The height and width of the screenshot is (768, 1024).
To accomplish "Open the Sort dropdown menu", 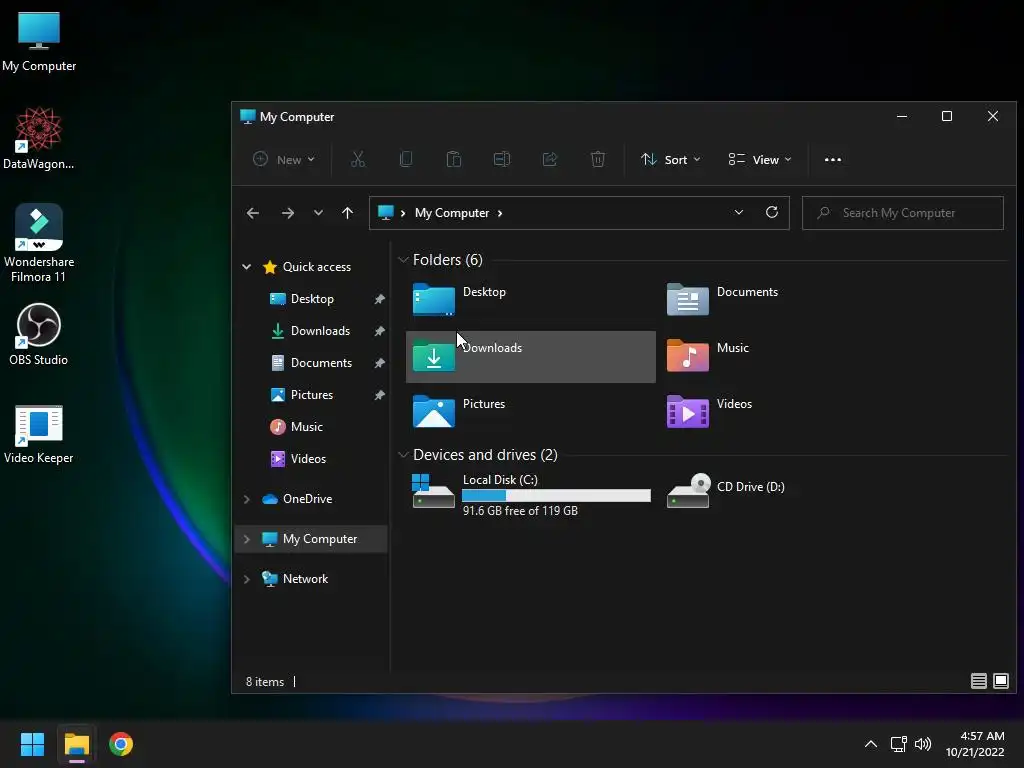I will click(671, 159).
